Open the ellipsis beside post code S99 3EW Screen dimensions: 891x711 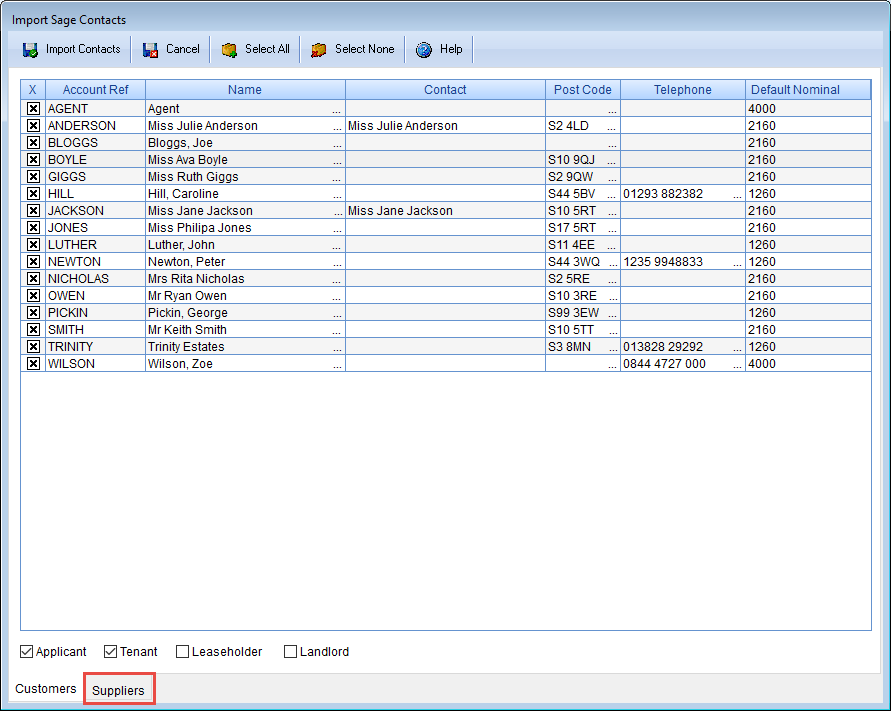(x=611, y=314)
